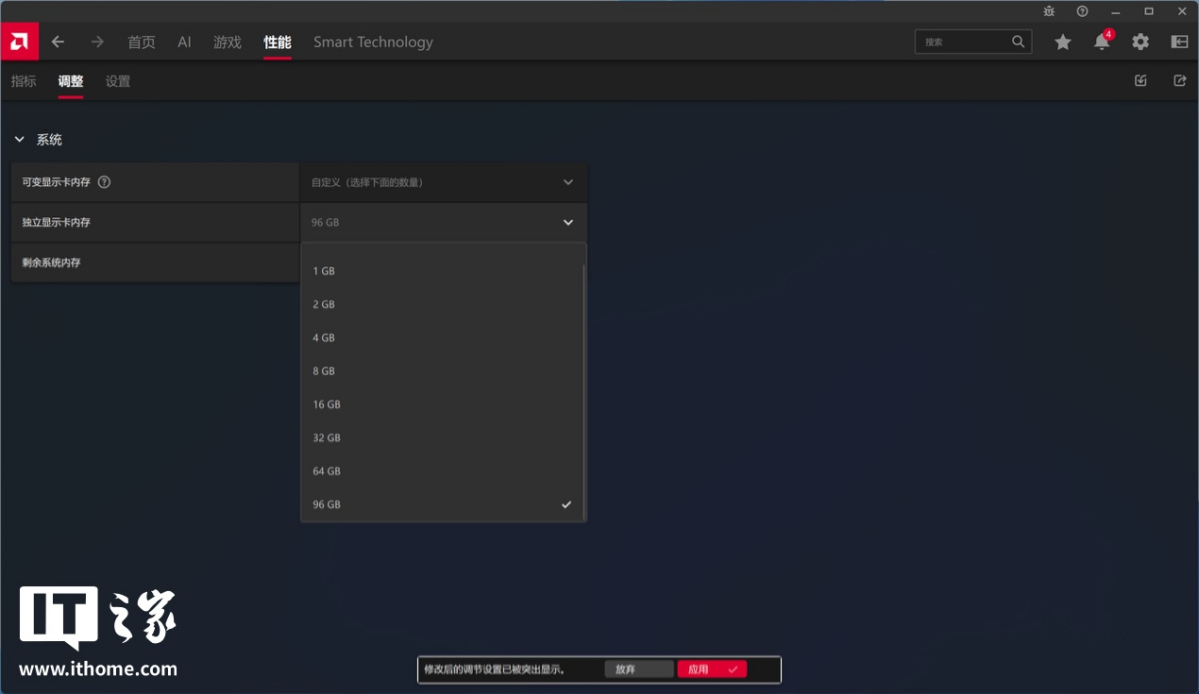Collapse the 独立显示卡内存 dropdown
Image resolution: width=1199 pixels, height=694 pixels.
(567, 222)
